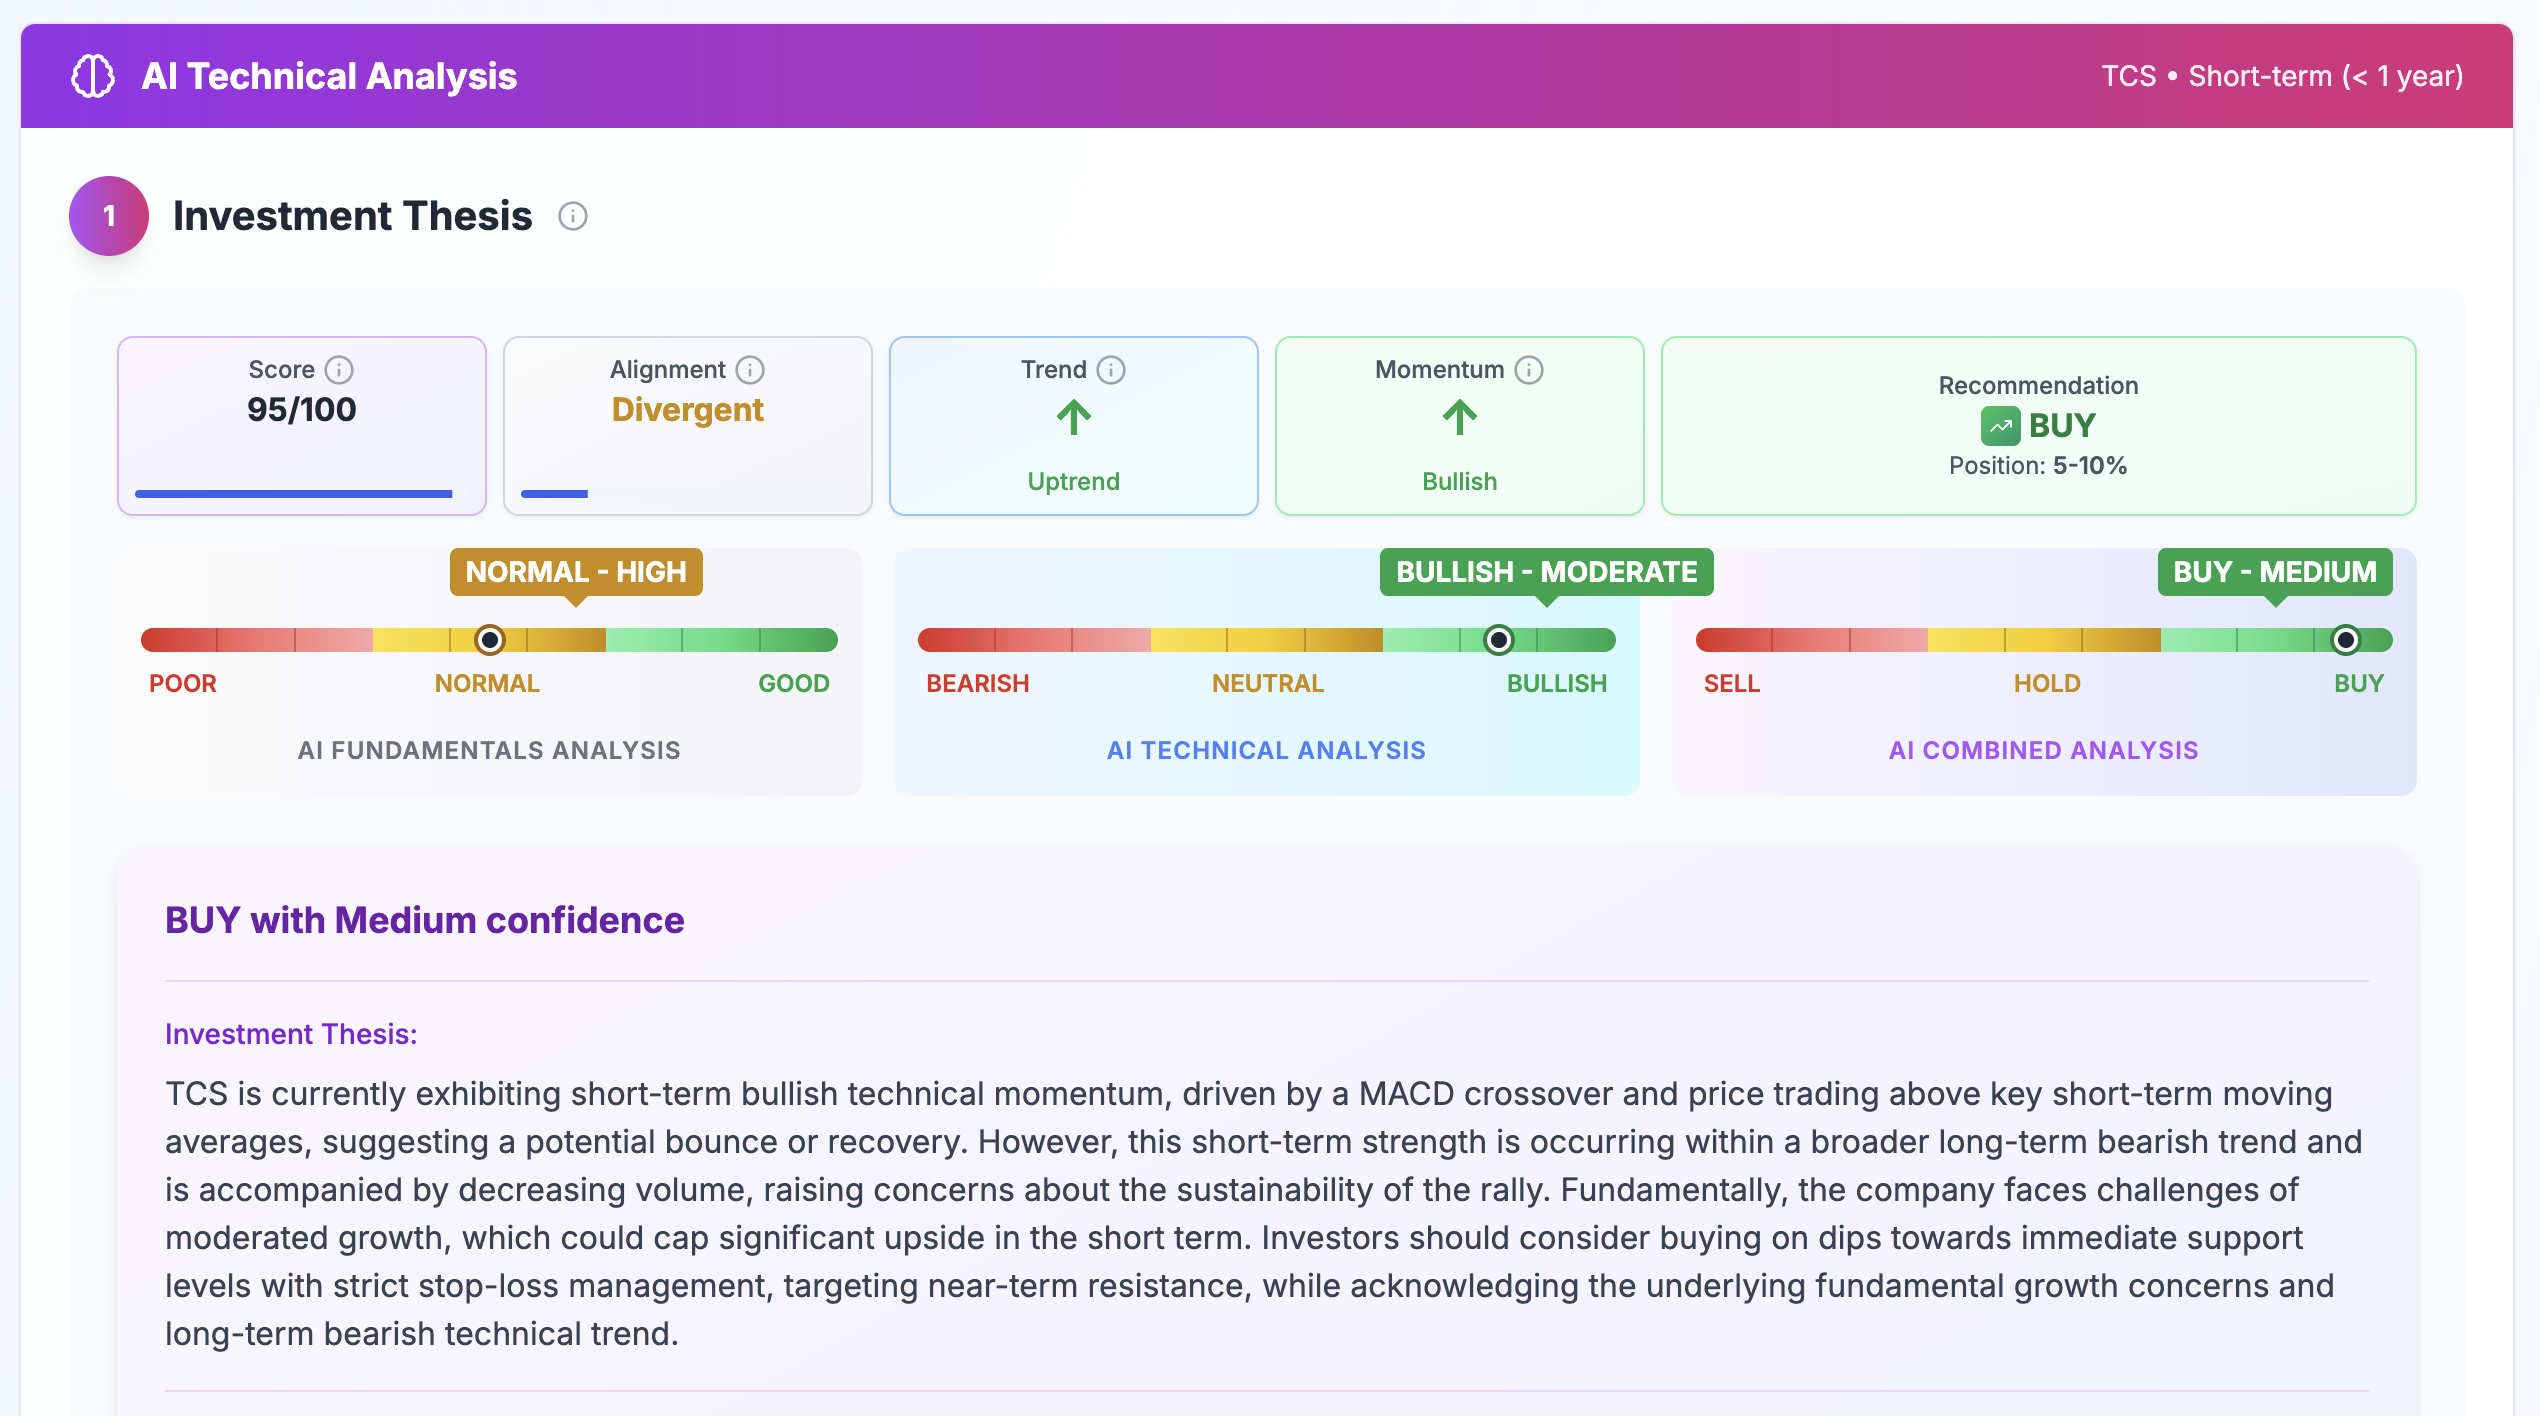Select the AI Combined Analysis panel title
2540x1416 pixels.
pos(2043,750)
